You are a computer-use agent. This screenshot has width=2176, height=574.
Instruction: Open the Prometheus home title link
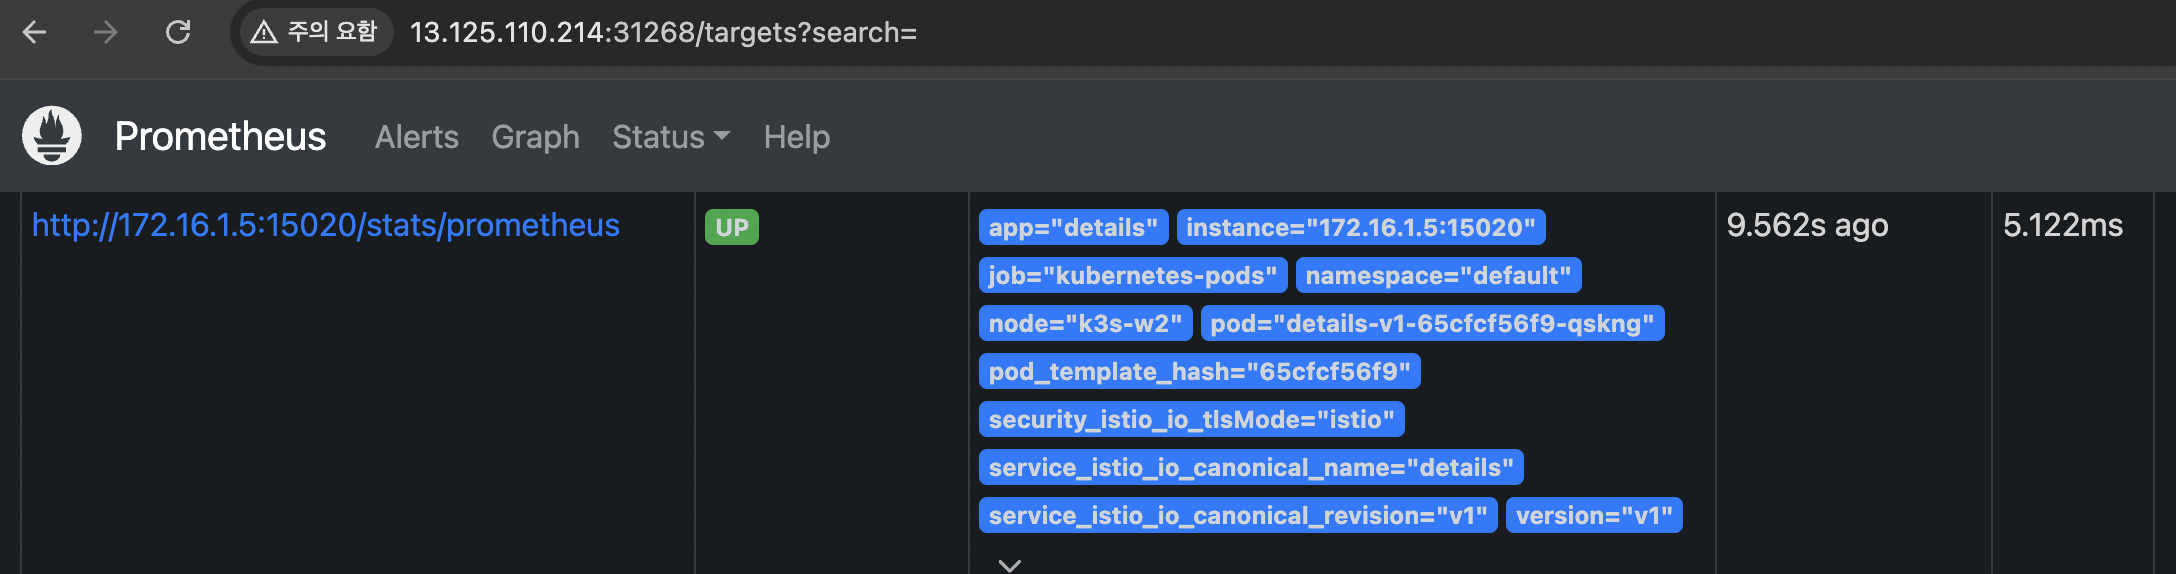[220, 137]
